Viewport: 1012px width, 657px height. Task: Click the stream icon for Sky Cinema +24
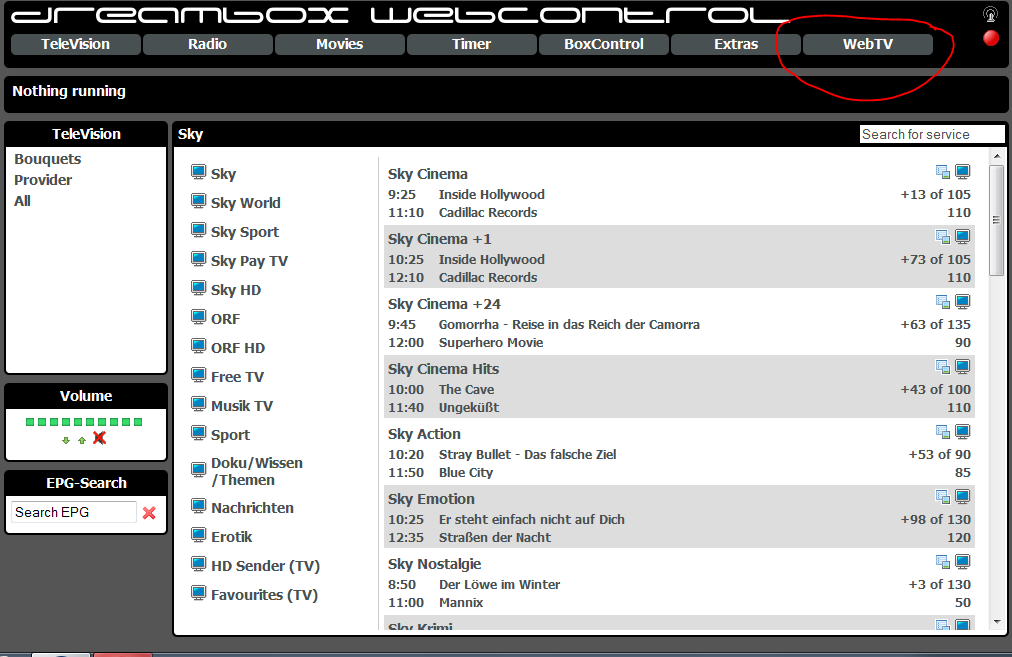962,302
